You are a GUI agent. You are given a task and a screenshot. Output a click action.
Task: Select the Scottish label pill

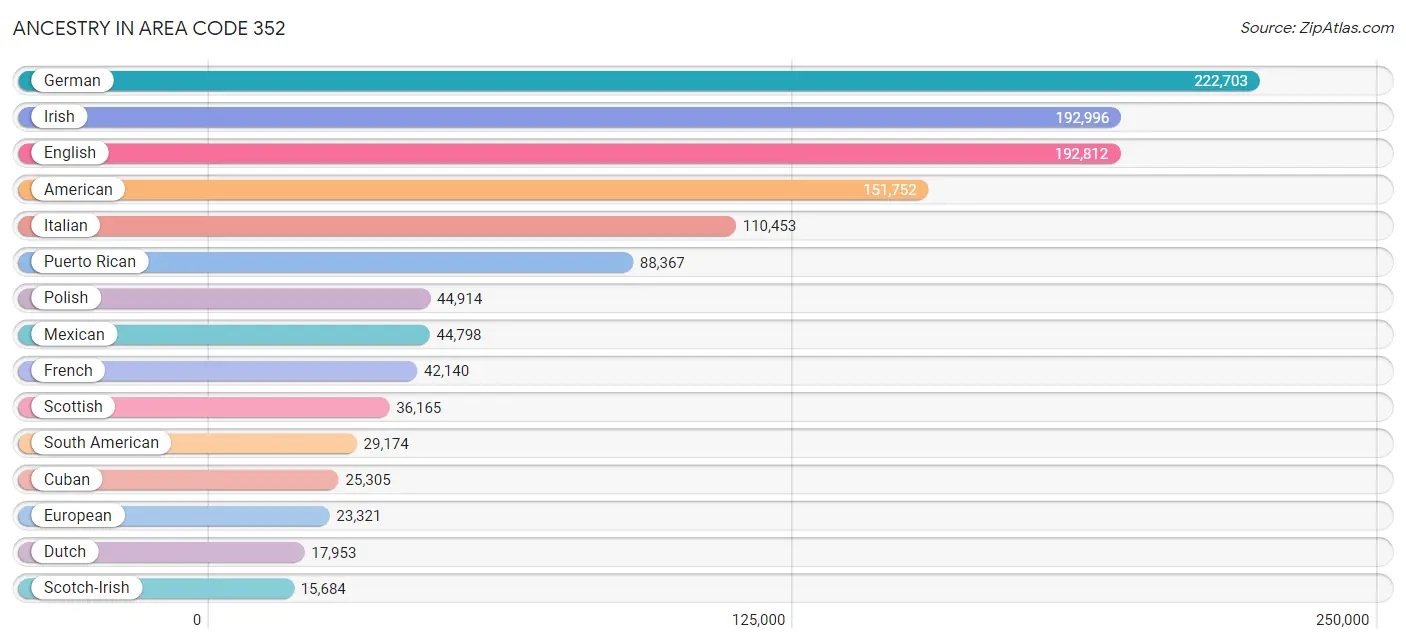click(x=73, y=407)
